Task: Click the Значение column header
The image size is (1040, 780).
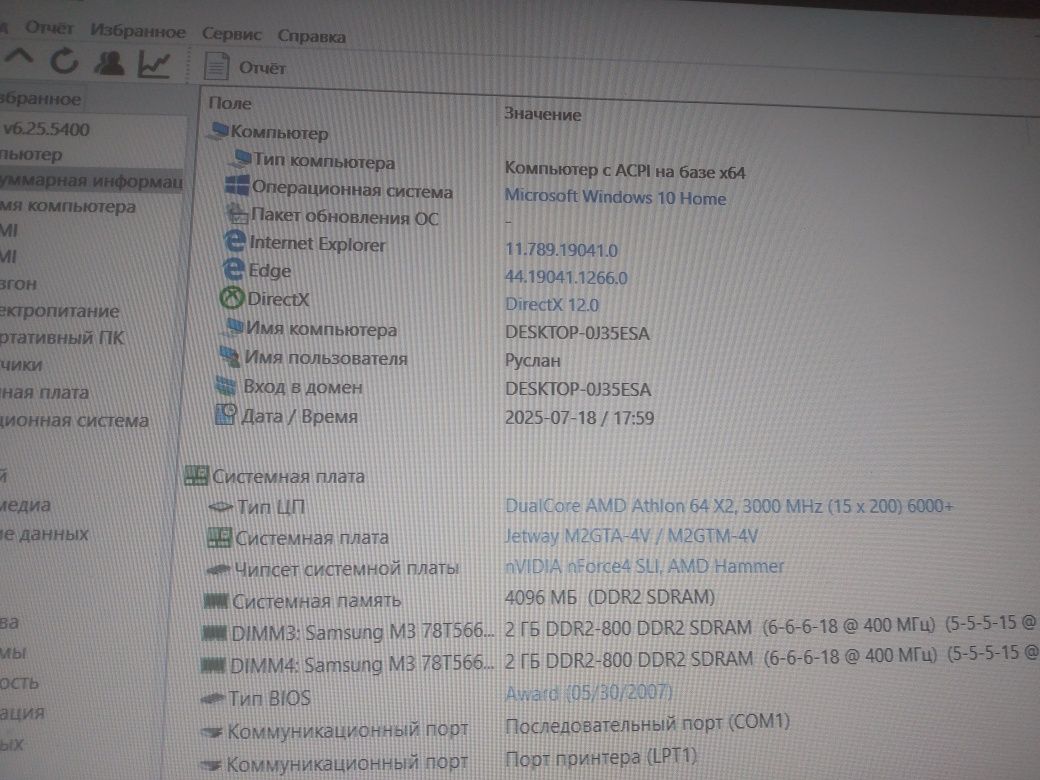Action: pyautogui.click(x=543, y=114)
